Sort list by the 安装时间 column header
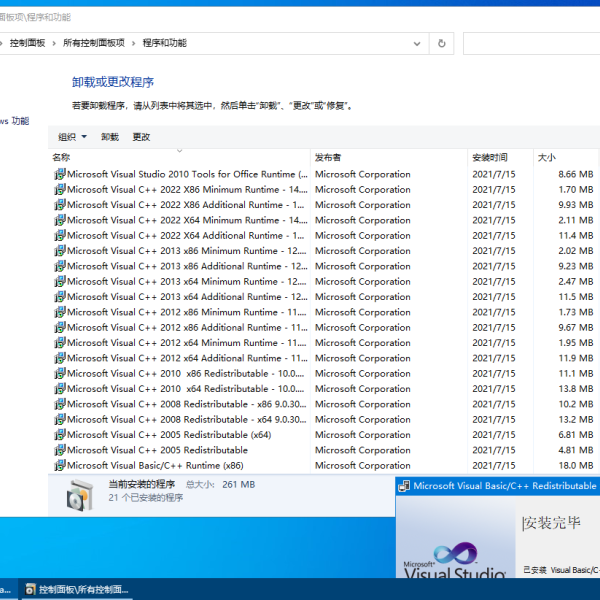 coord(501,157)
